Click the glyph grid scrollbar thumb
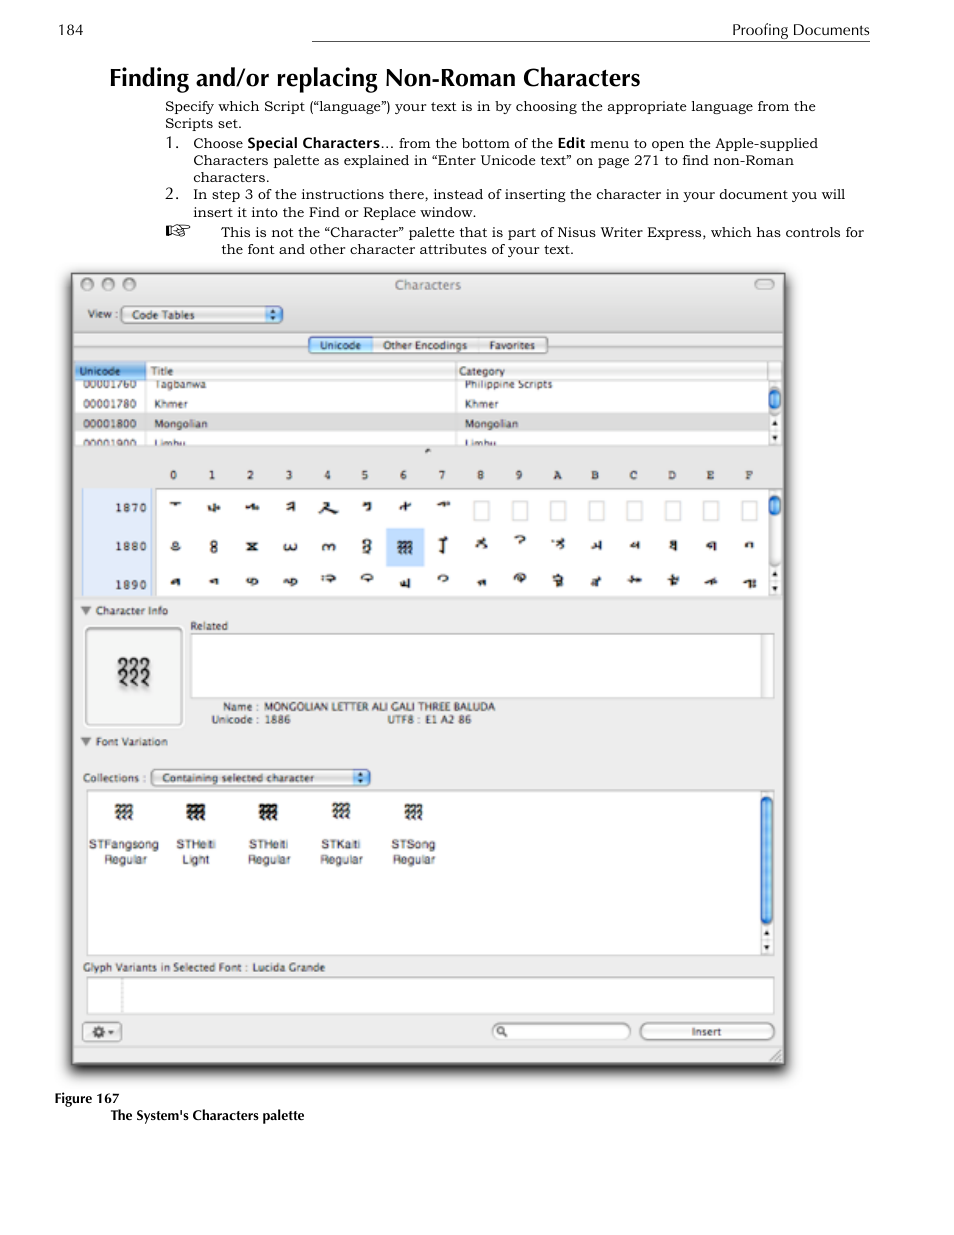This screenshot has width=954, height=1235. pyautogui.click(x=775, y=506)
